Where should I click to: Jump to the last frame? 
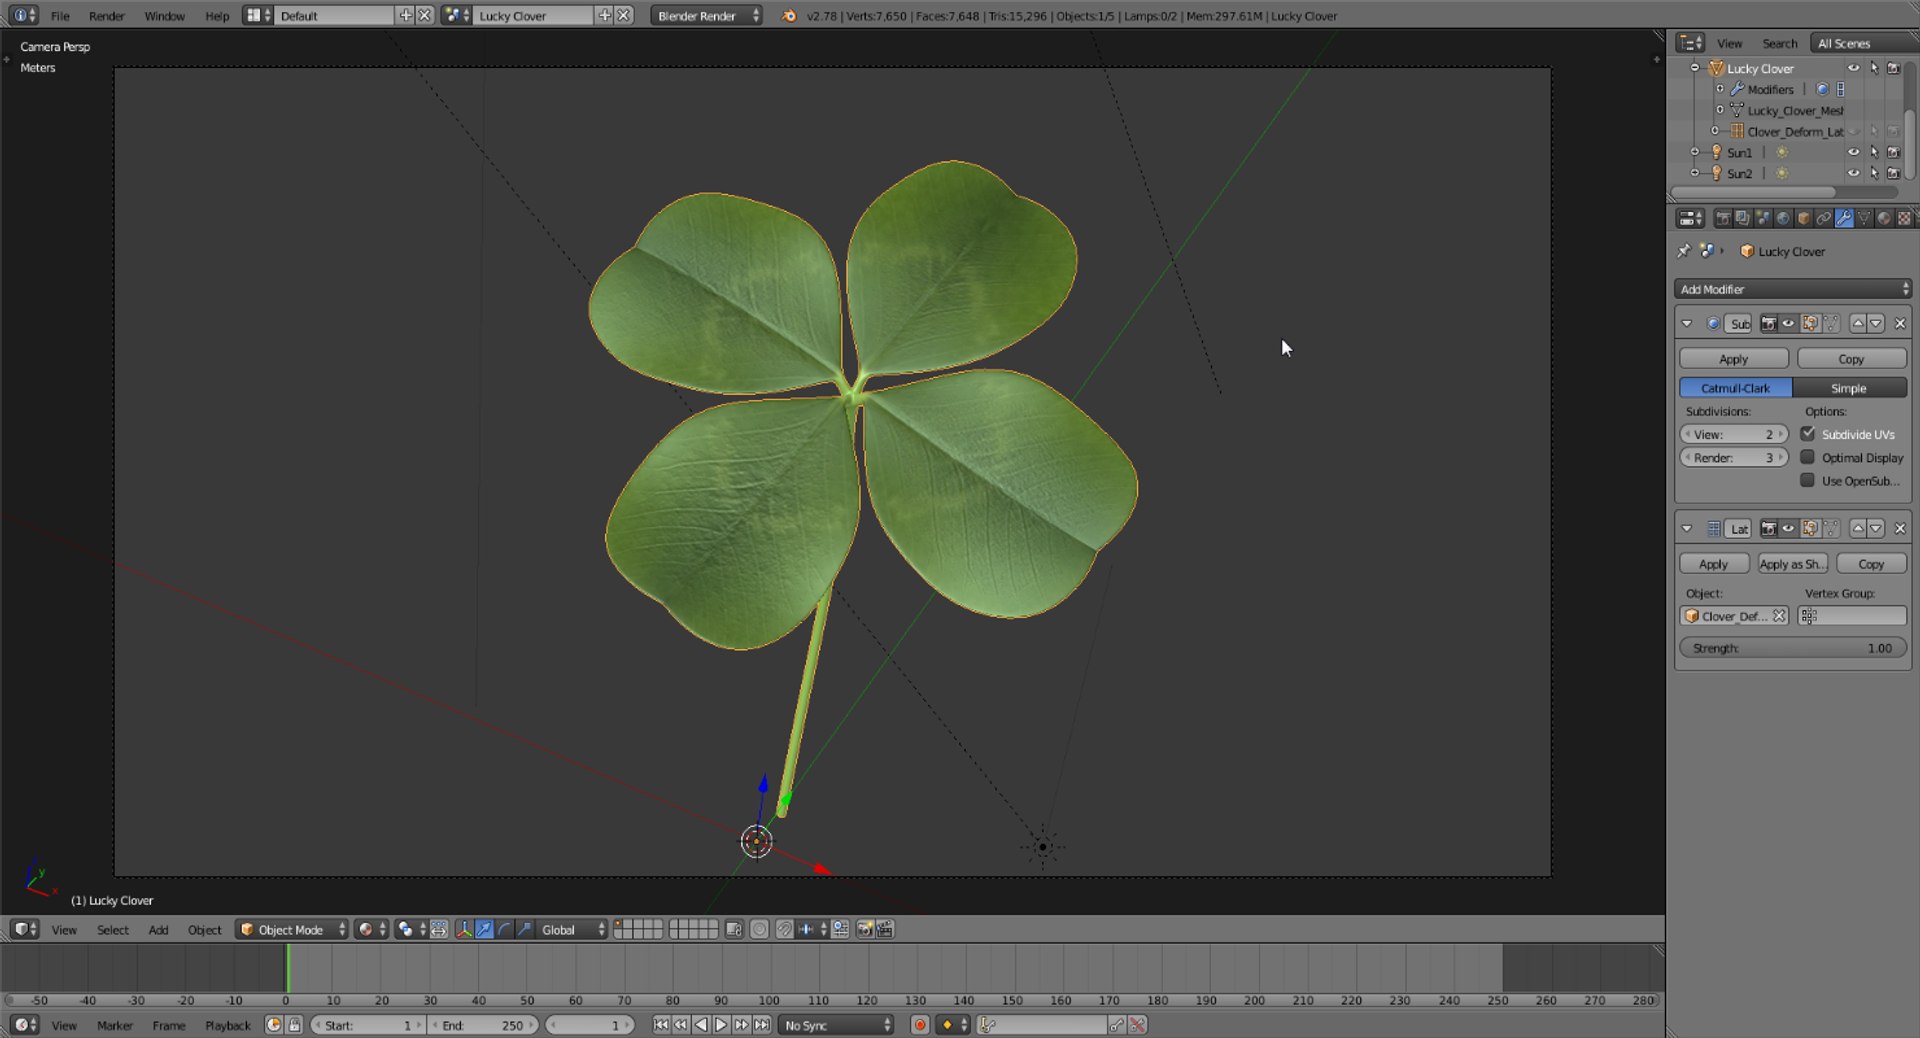click(762, 1025)
